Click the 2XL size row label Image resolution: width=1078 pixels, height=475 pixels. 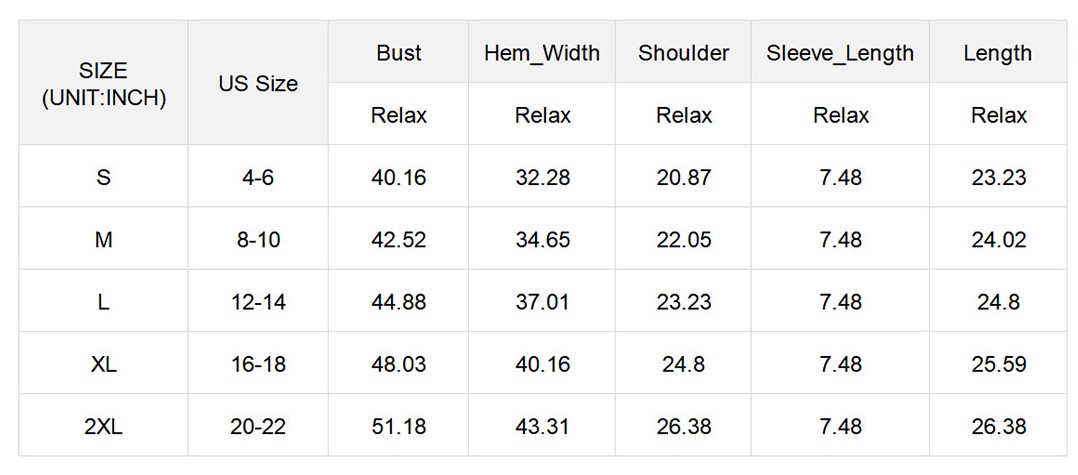(x=104, y=427)
